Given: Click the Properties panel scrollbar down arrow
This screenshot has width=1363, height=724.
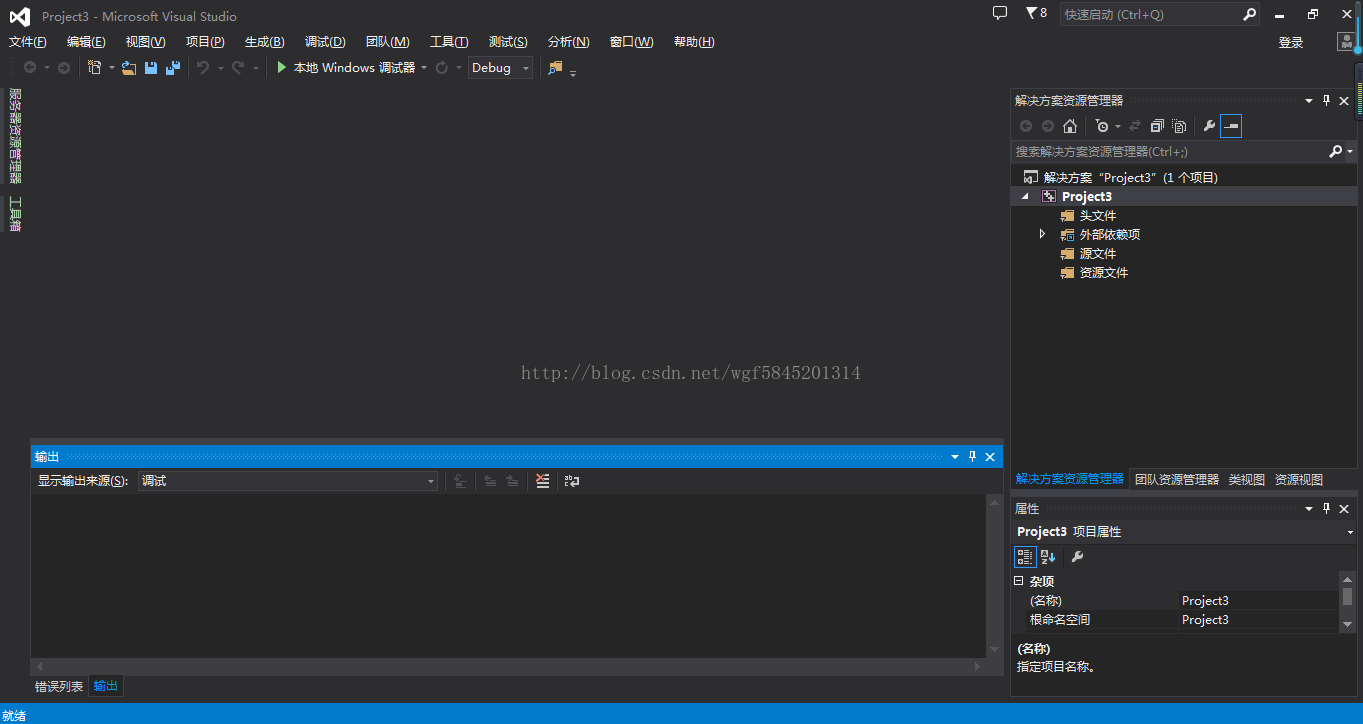Looking at the screenshot, I should pyautogui.click(x=1346, y=625).
